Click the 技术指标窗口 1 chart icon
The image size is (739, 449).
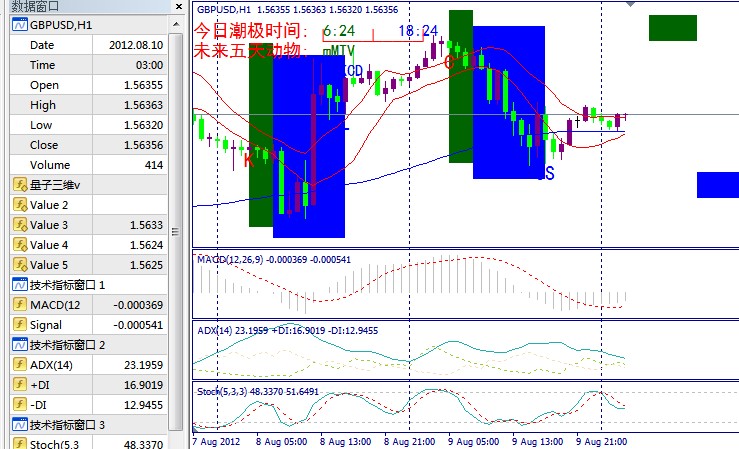point(20,285)
